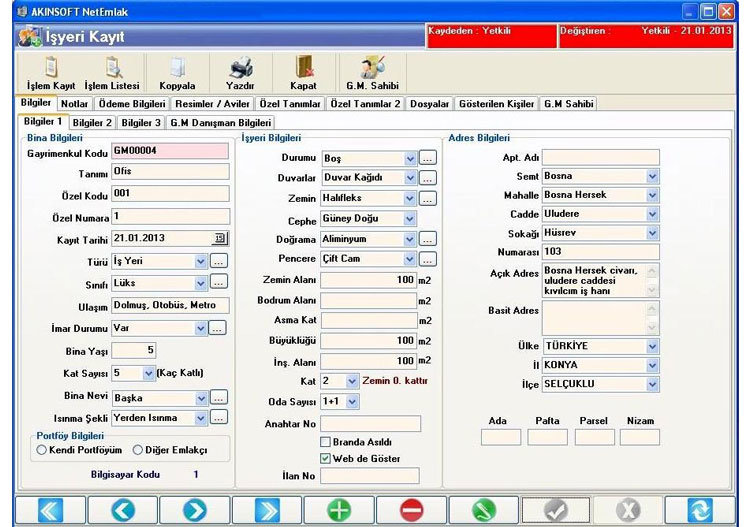Viewport: 750px width, 527px height.
Task: Go to first record navigation button
Action: [x=50, y=510]
